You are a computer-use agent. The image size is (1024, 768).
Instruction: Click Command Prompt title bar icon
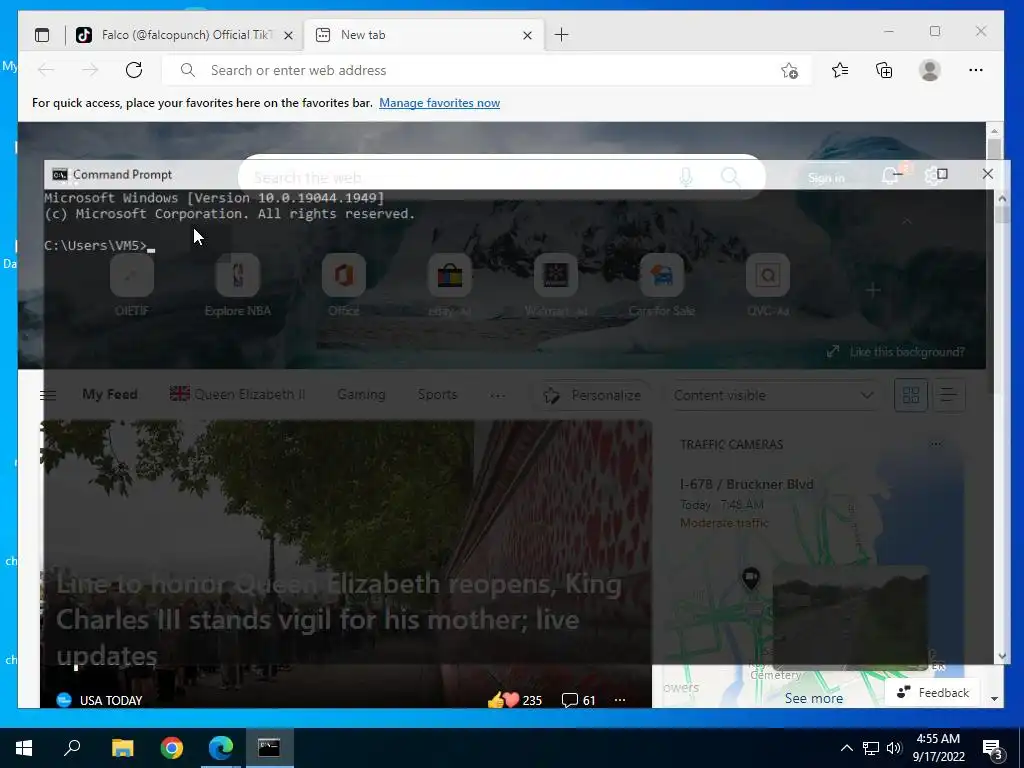[59, 174]
